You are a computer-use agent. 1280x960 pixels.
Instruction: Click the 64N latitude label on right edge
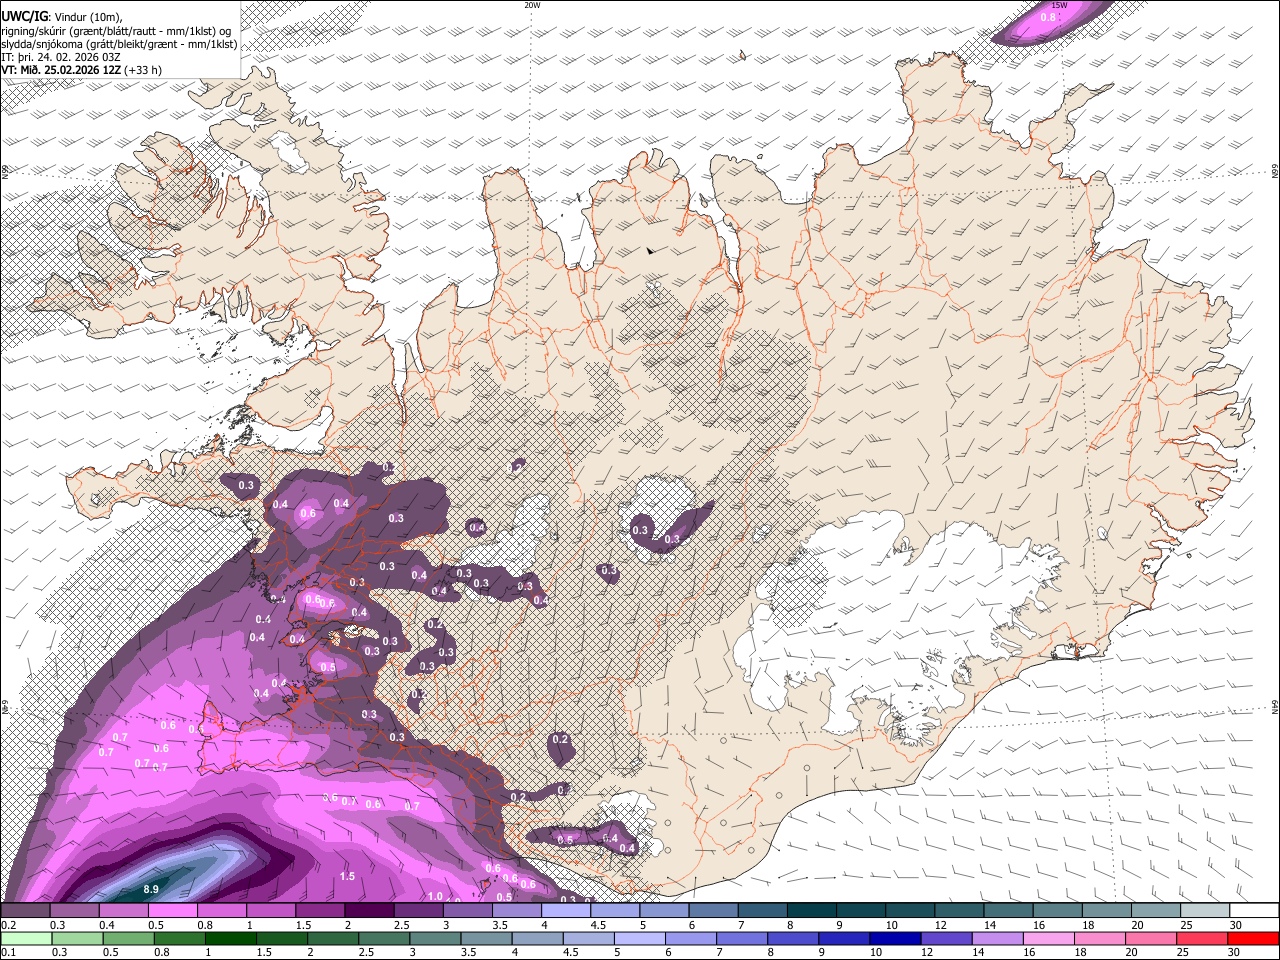pyautogui.click(x=1275, y=707)
